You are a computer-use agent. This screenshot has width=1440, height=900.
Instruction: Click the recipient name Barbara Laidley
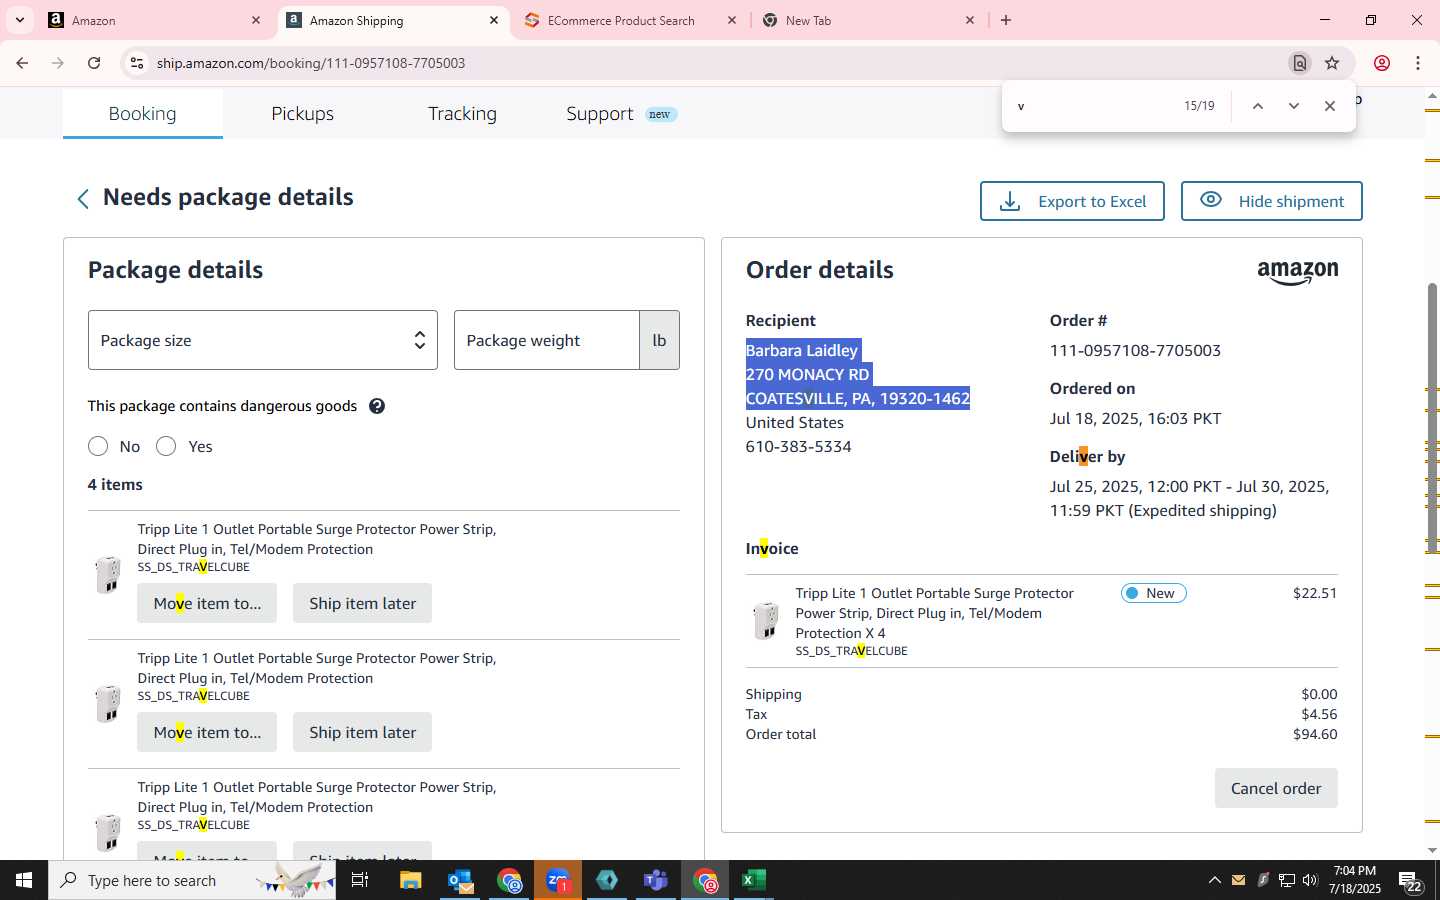click(x=802, y=351)
